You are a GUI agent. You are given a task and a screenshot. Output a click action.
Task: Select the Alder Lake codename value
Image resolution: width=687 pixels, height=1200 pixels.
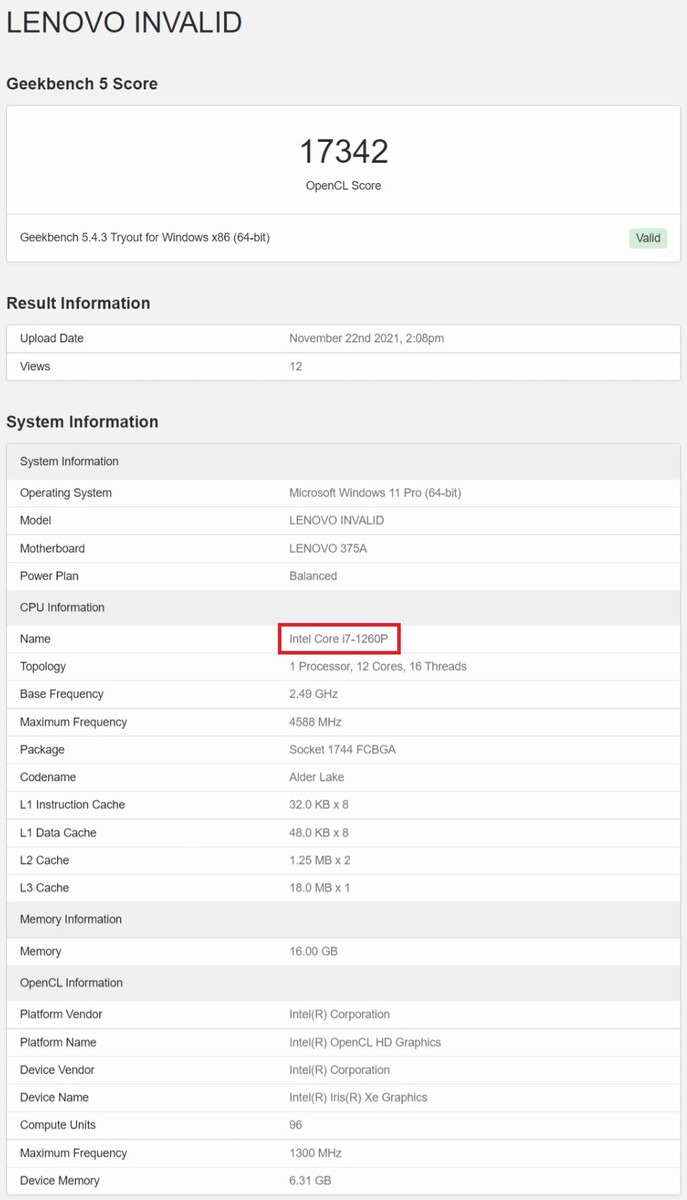(316, 777)
